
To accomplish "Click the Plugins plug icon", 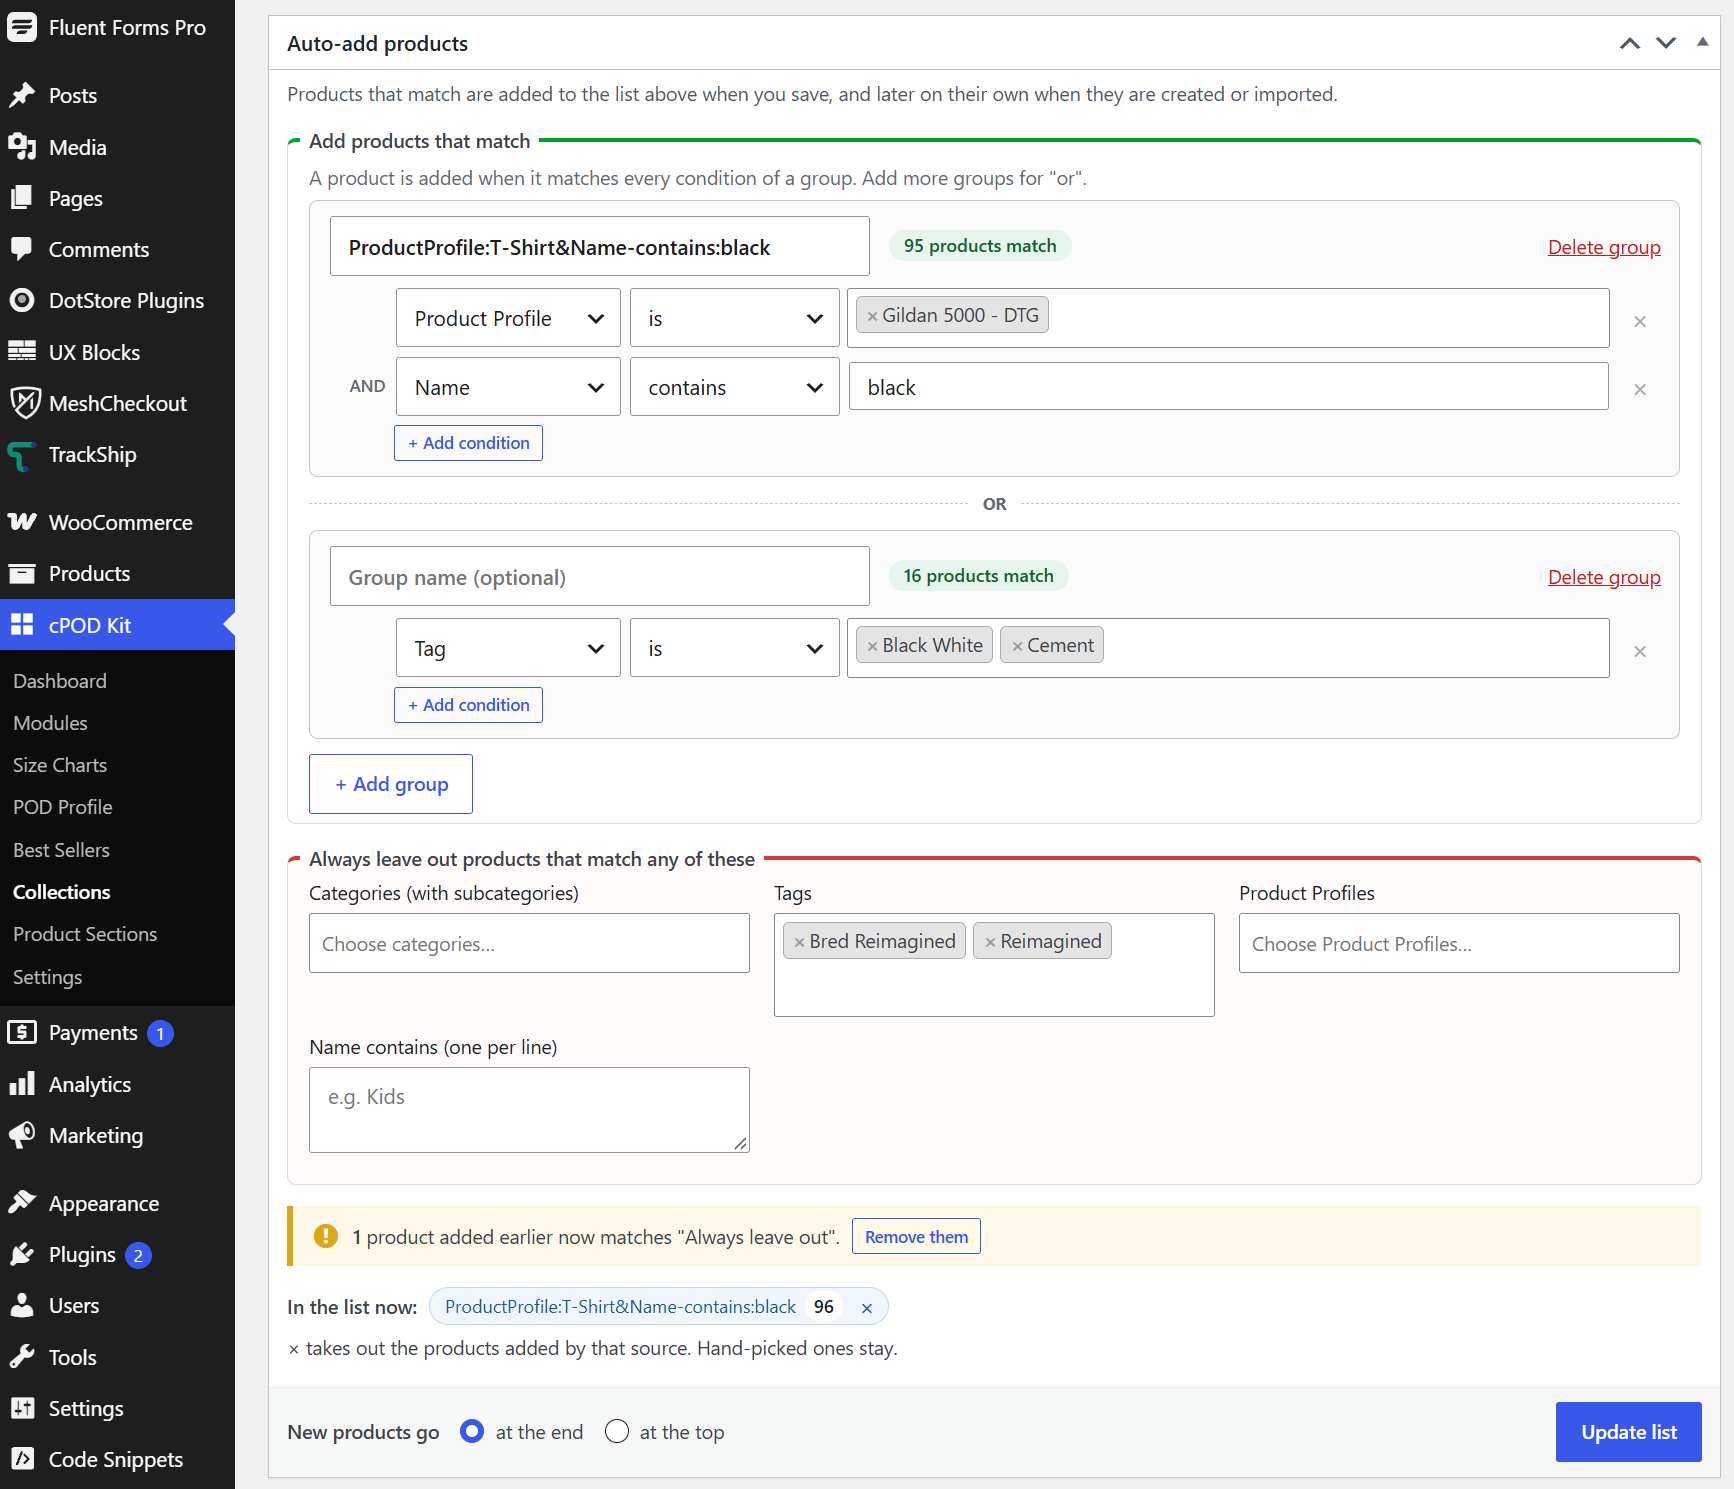I will coord(22,1254).
